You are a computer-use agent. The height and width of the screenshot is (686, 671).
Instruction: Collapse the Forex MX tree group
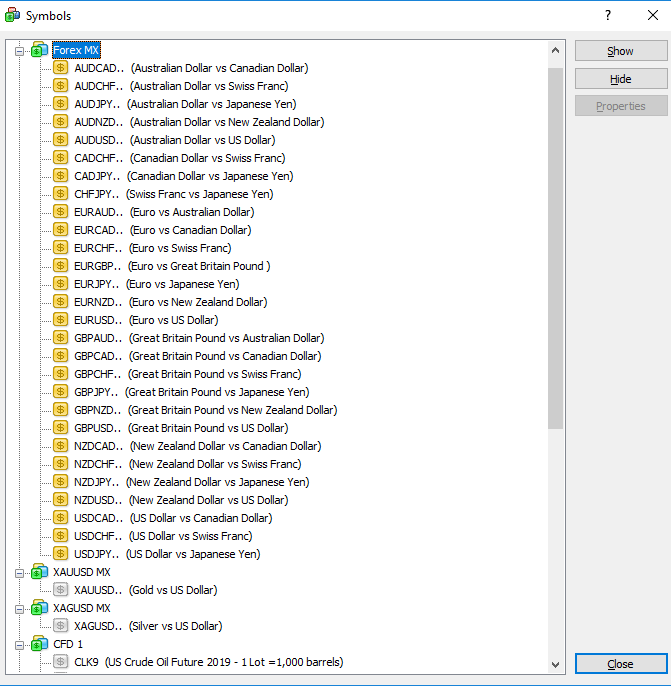pos(19,50)
